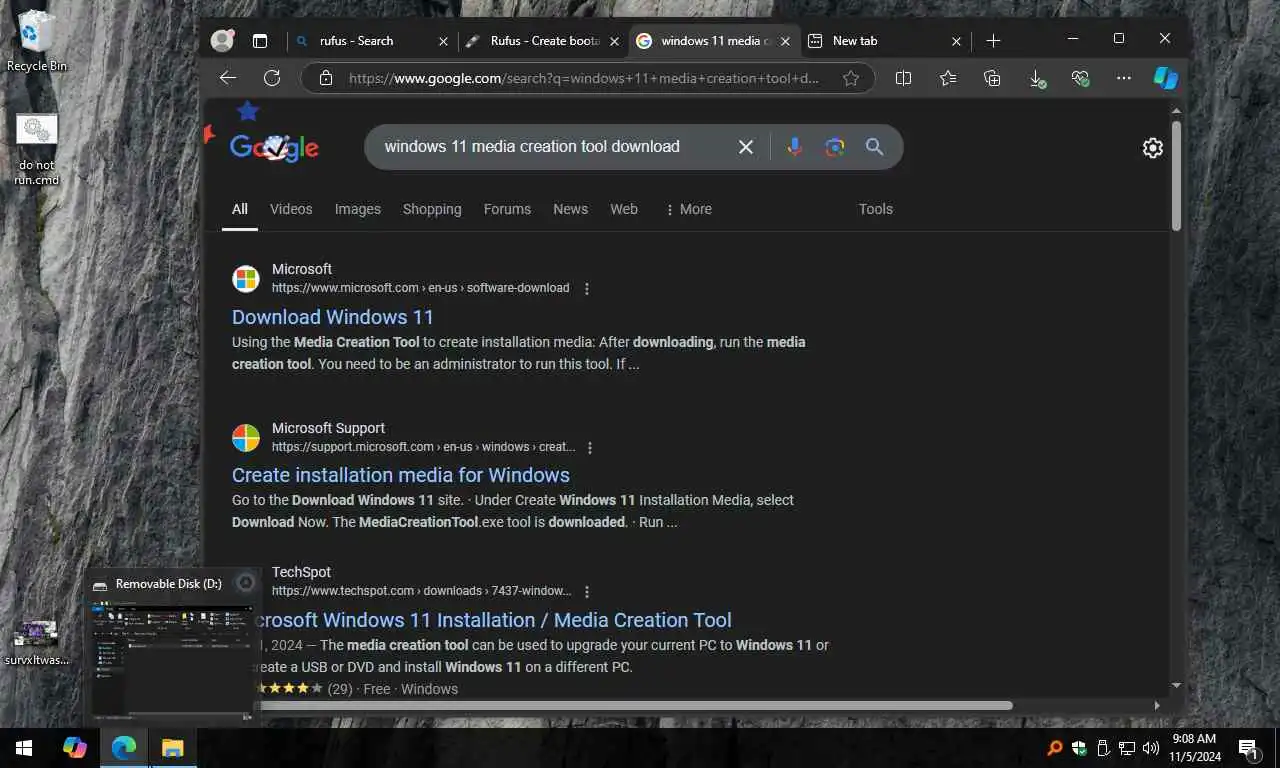1280x768 pixels.
Task: Select the 'do not run.cmd' desktop file
Action: [x=37, y=150]
